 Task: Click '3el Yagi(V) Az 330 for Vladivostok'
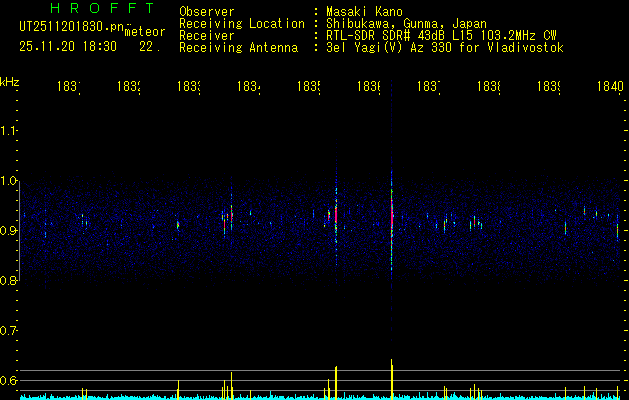445,48
